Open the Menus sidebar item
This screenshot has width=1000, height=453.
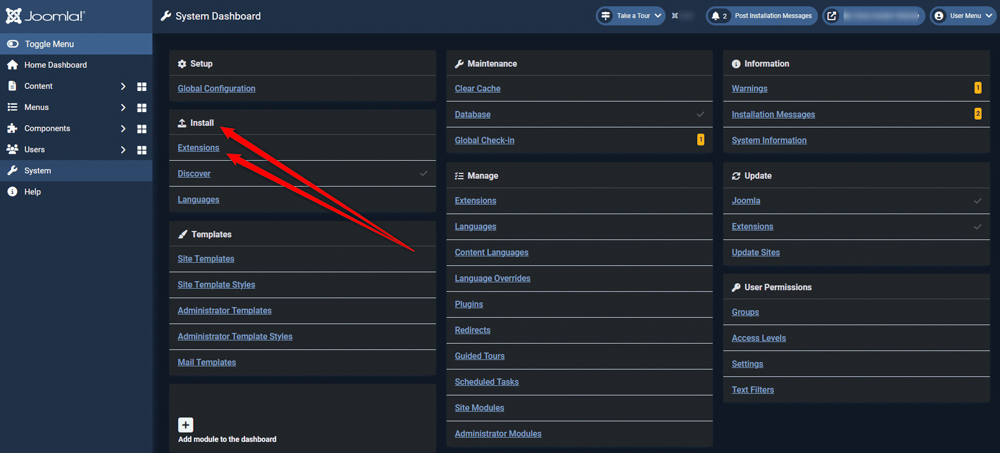(36, 107)
